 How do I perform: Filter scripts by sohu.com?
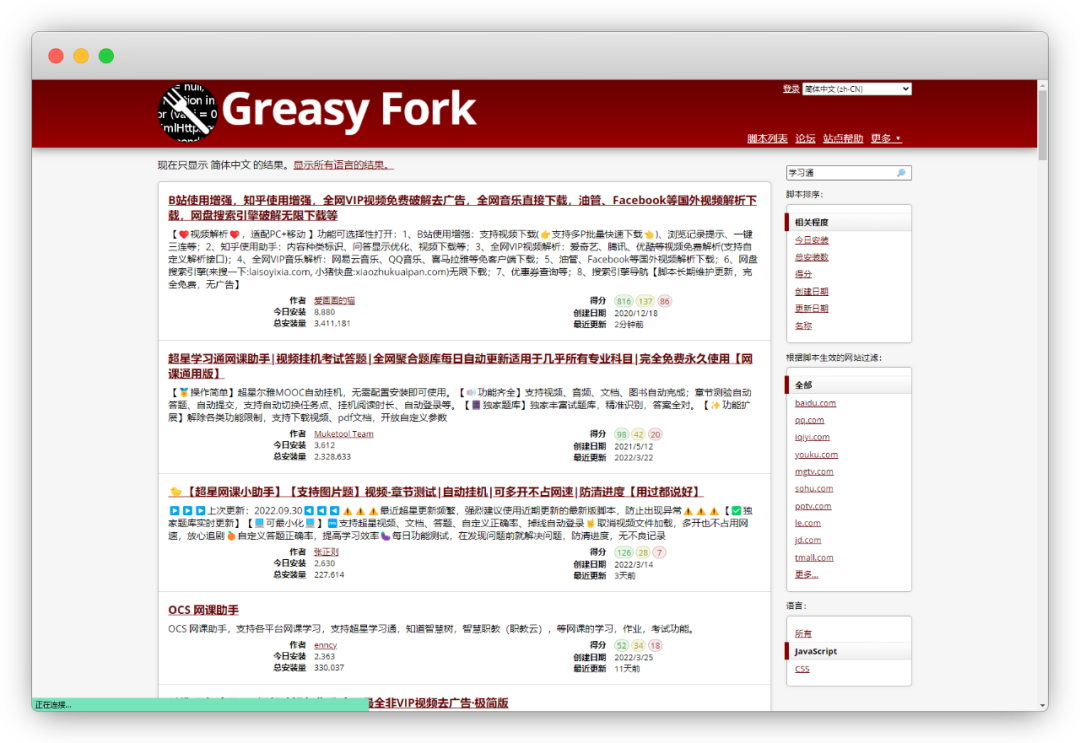click(x=814, y=489)
